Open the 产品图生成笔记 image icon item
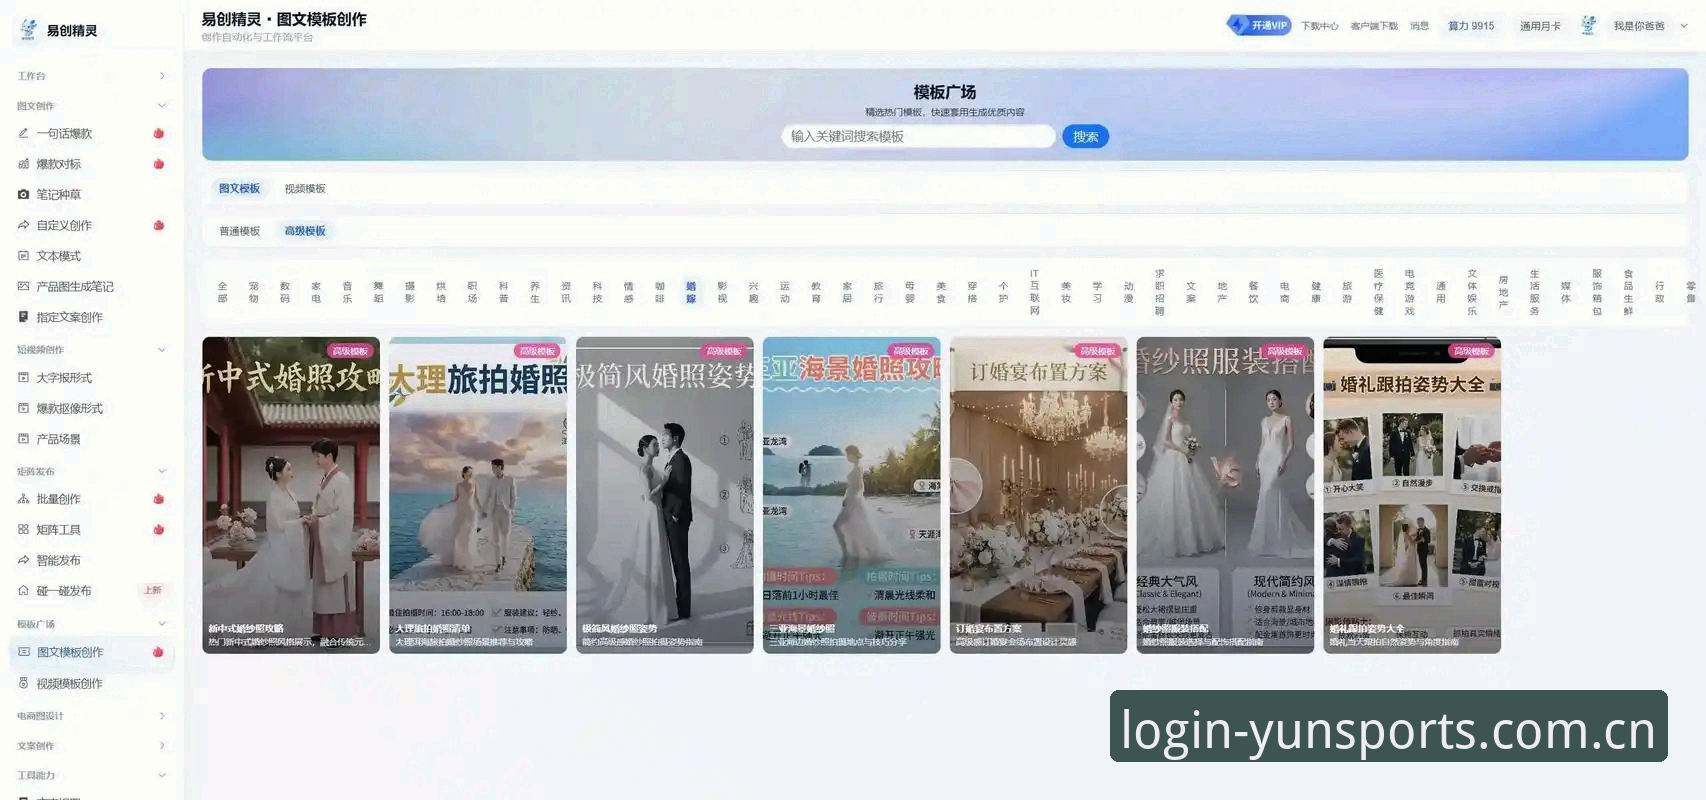 coord(23,286)
